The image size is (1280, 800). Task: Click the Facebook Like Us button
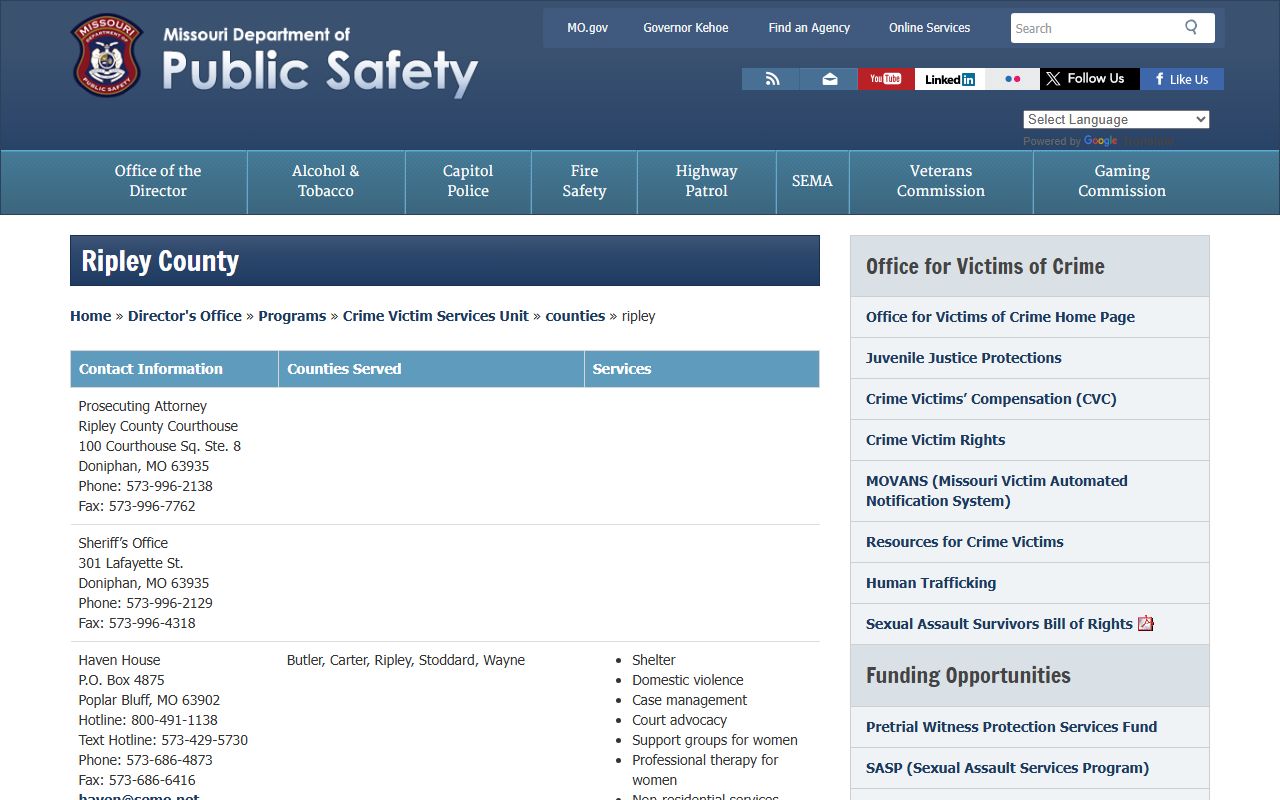click(1181, 79)
